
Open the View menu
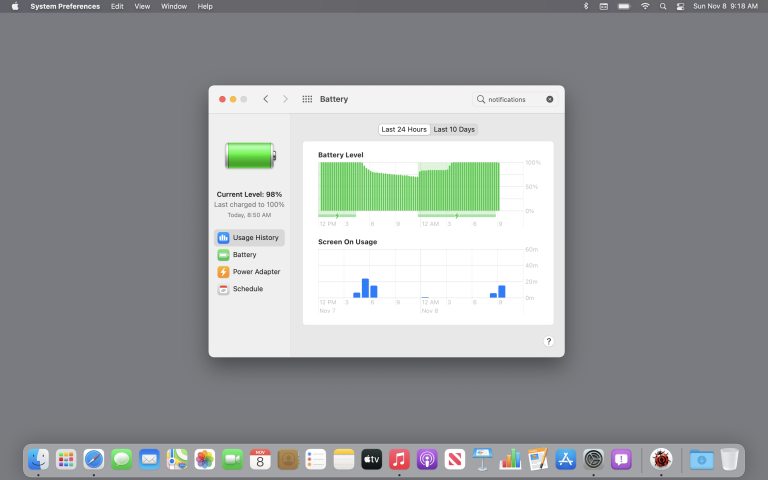pyautogui.click(x=143, y=6)
